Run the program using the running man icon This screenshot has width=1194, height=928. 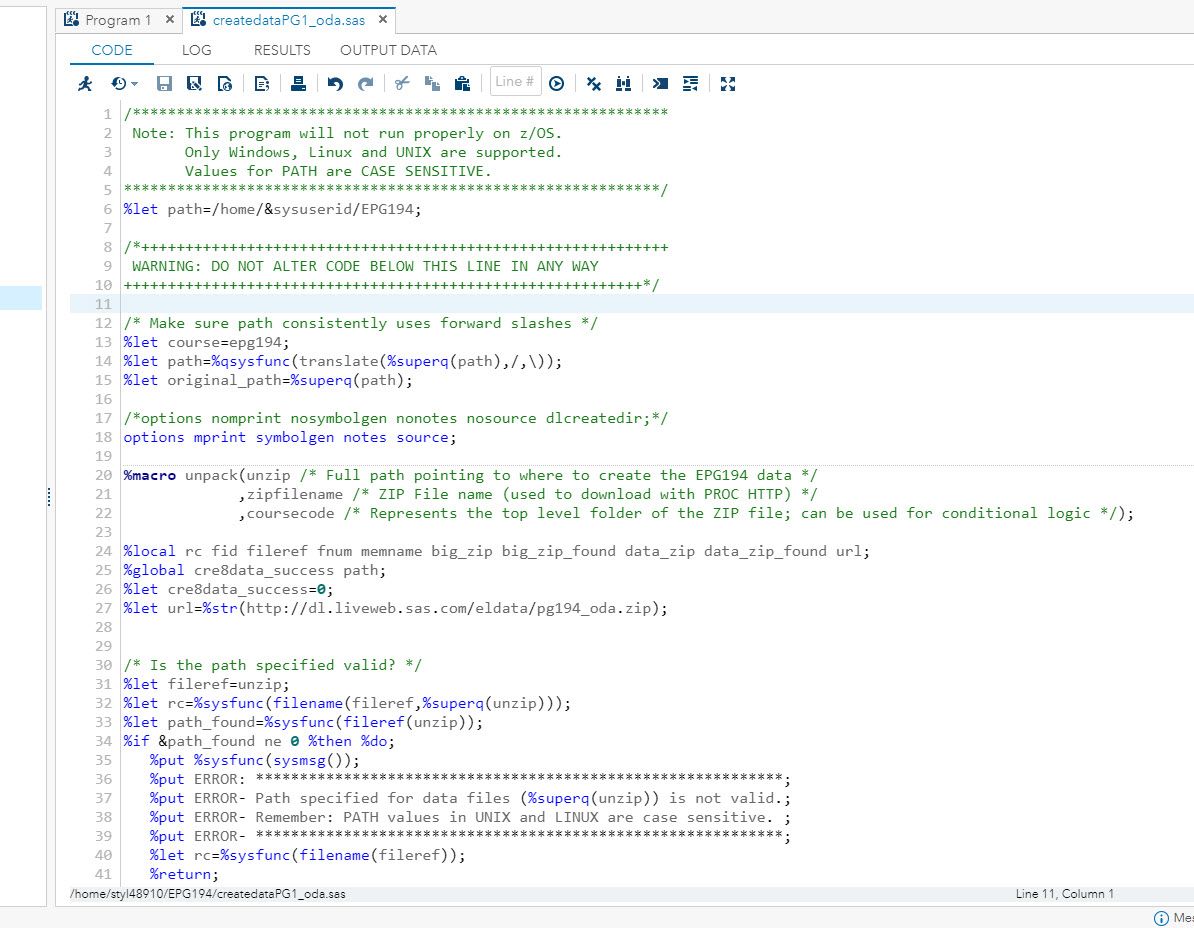coord(85,83)
